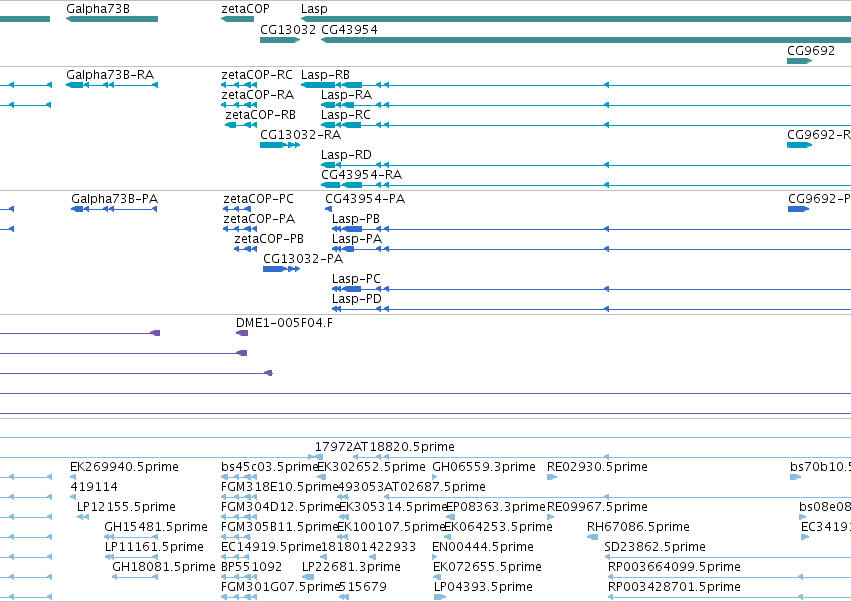Select the CG13032-RA transcript label
This screenshot has height=602, width=851.
(x=301, y=135)
